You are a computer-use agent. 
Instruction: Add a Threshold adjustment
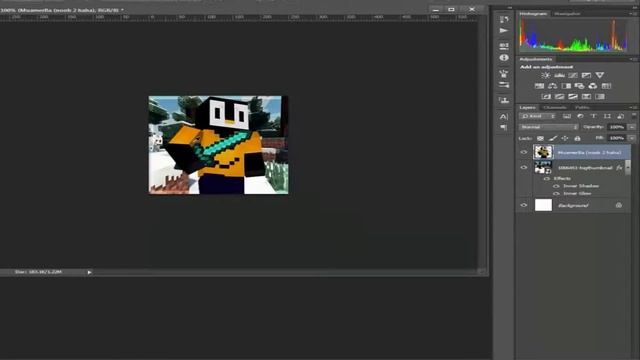click(x=573, y=97)
